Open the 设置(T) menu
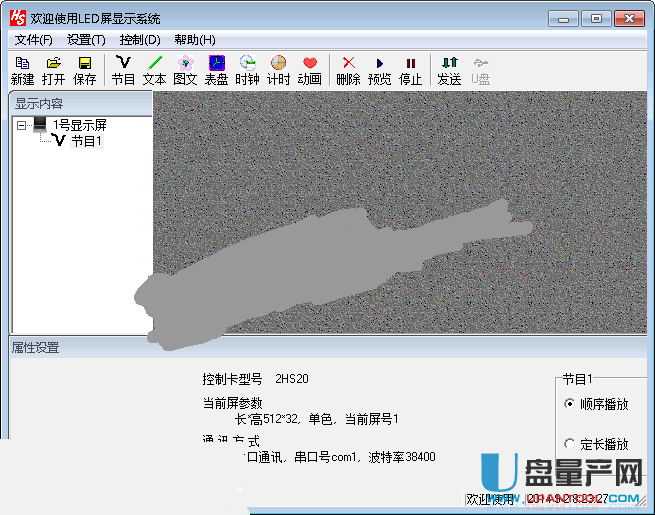655x515 pixels. [x=86, y=40]
